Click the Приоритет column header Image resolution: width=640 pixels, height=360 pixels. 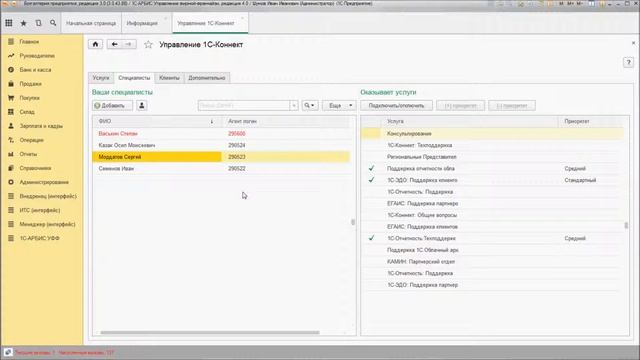coord(577,121)
